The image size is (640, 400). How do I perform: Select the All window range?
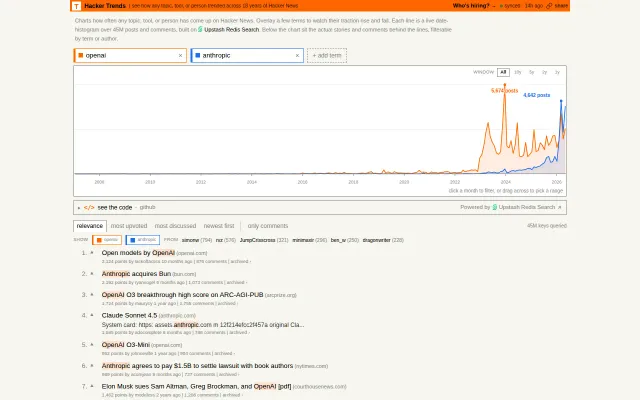pyautogui.click(x=503, y=72)
